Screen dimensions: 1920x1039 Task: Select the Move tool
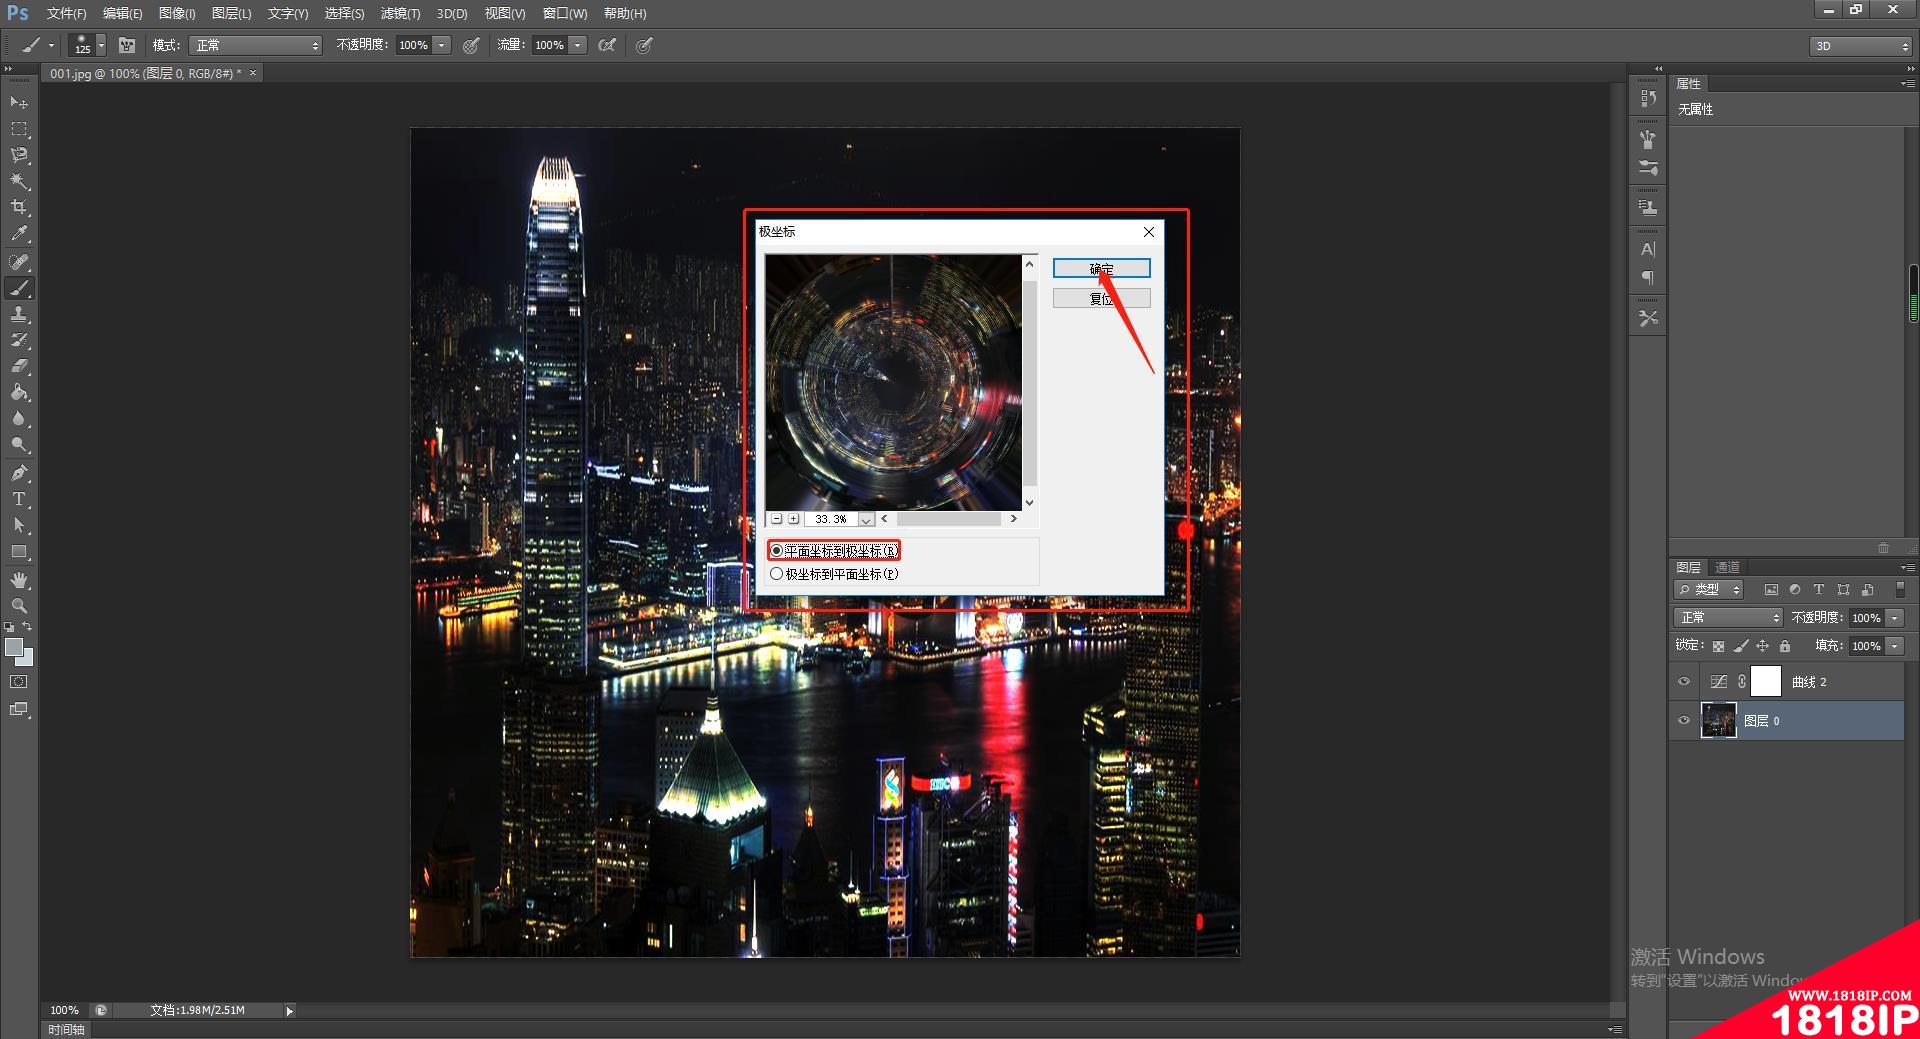coord(19,103)
